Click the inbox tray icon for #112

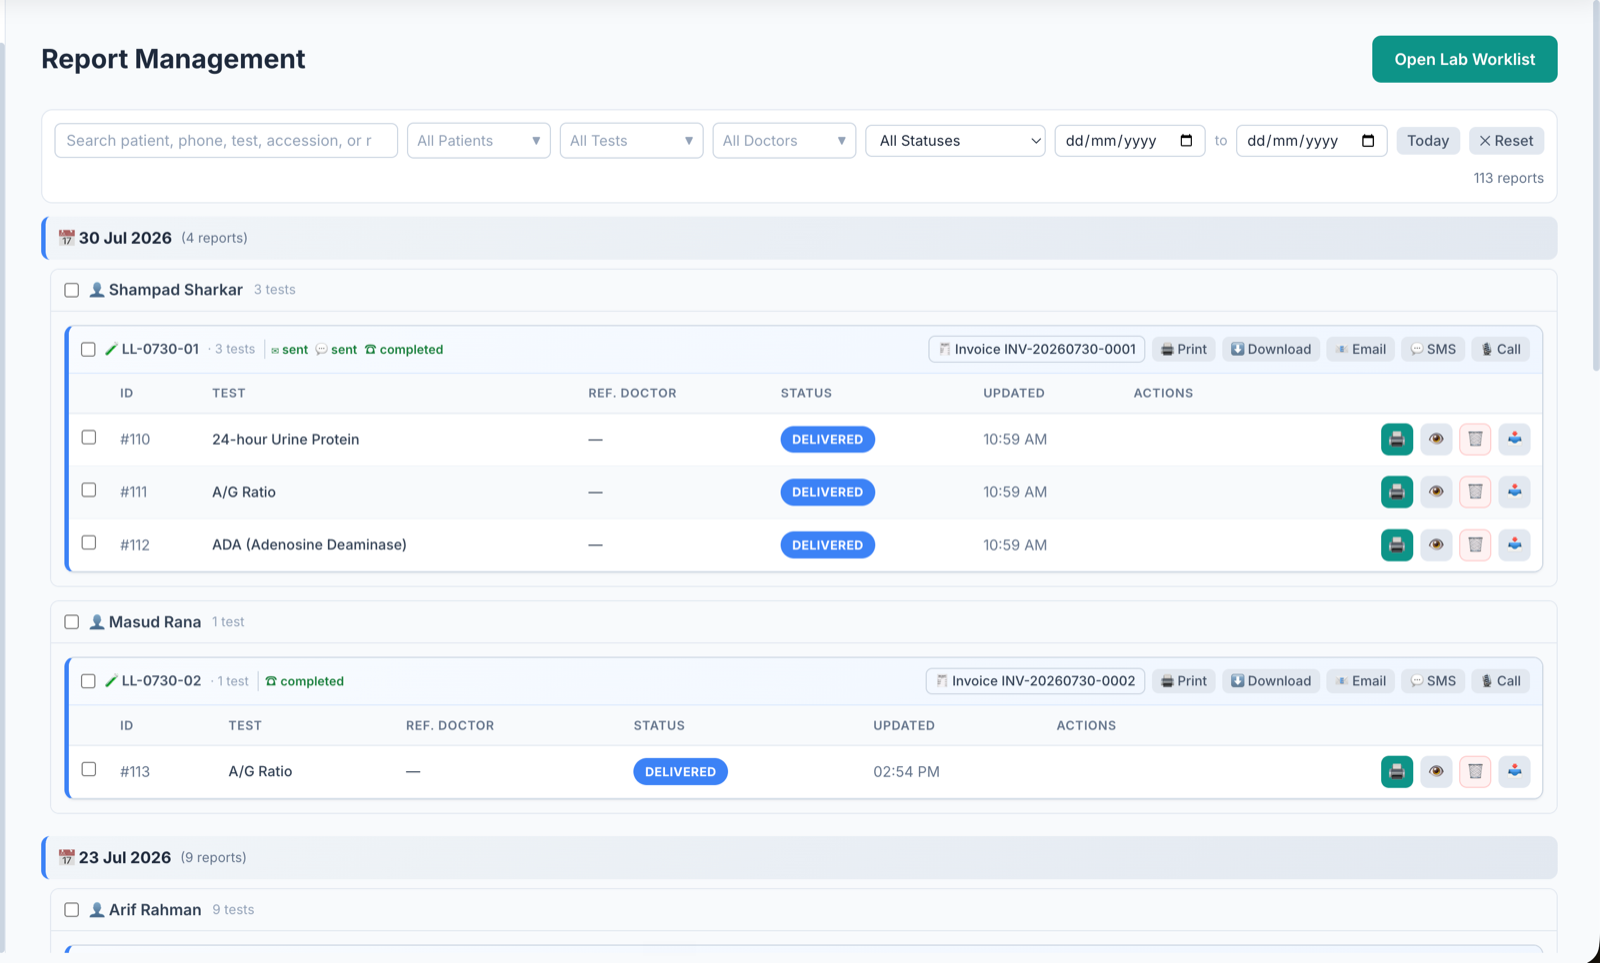[x=1515, y=545]
